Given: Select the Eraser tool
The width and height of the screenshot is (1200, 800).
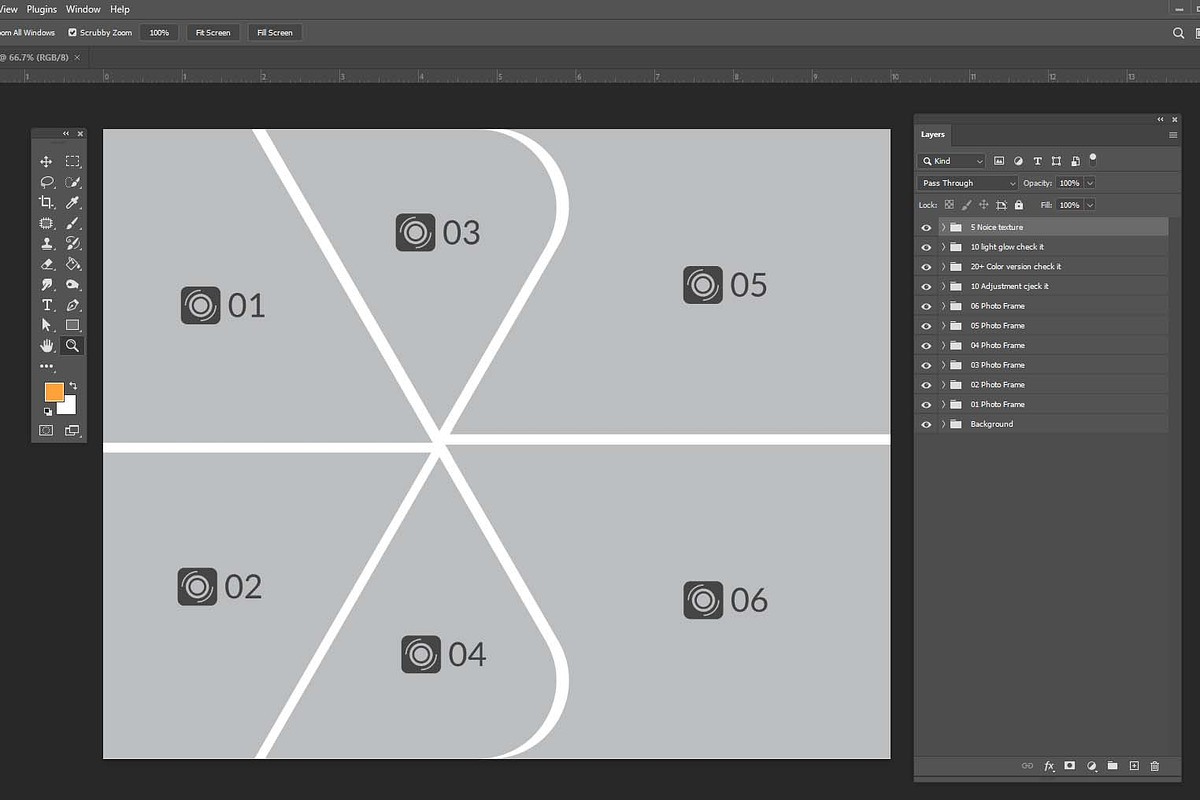Looking at the screenshot, I should coord(46,264).
